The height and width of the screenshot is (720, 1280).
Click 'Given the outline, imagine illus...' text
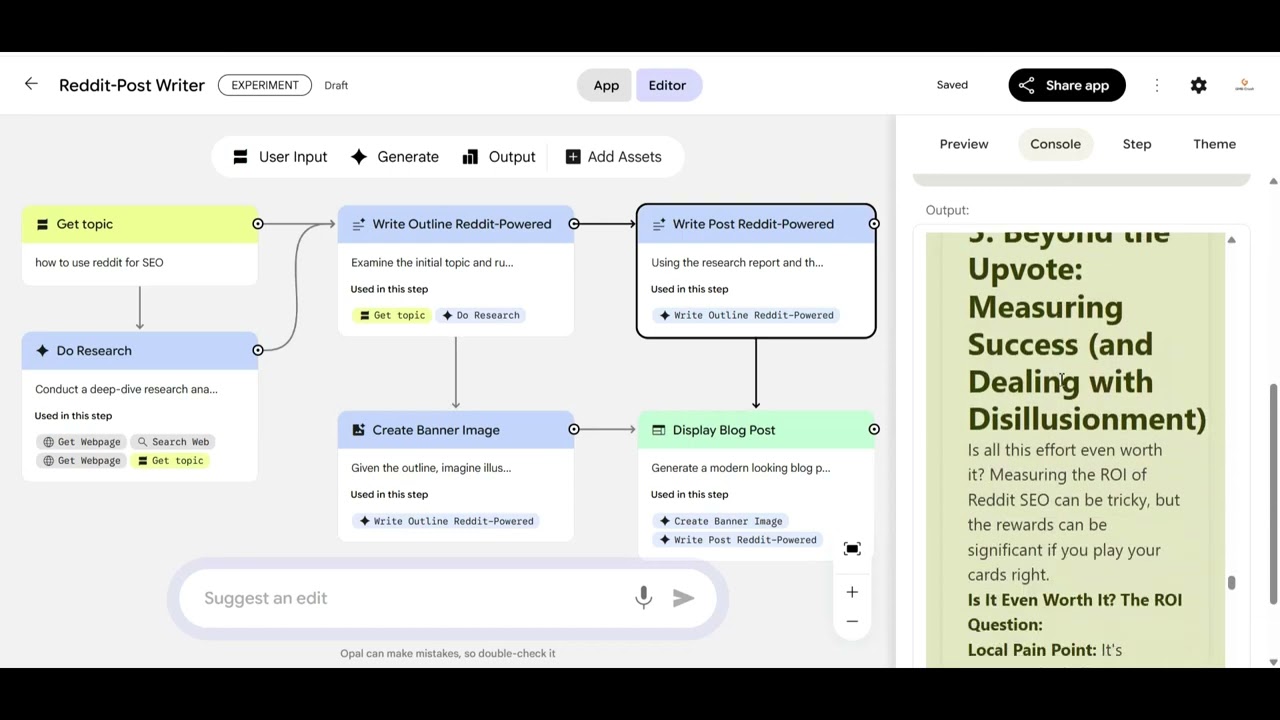tap(431, 467)
